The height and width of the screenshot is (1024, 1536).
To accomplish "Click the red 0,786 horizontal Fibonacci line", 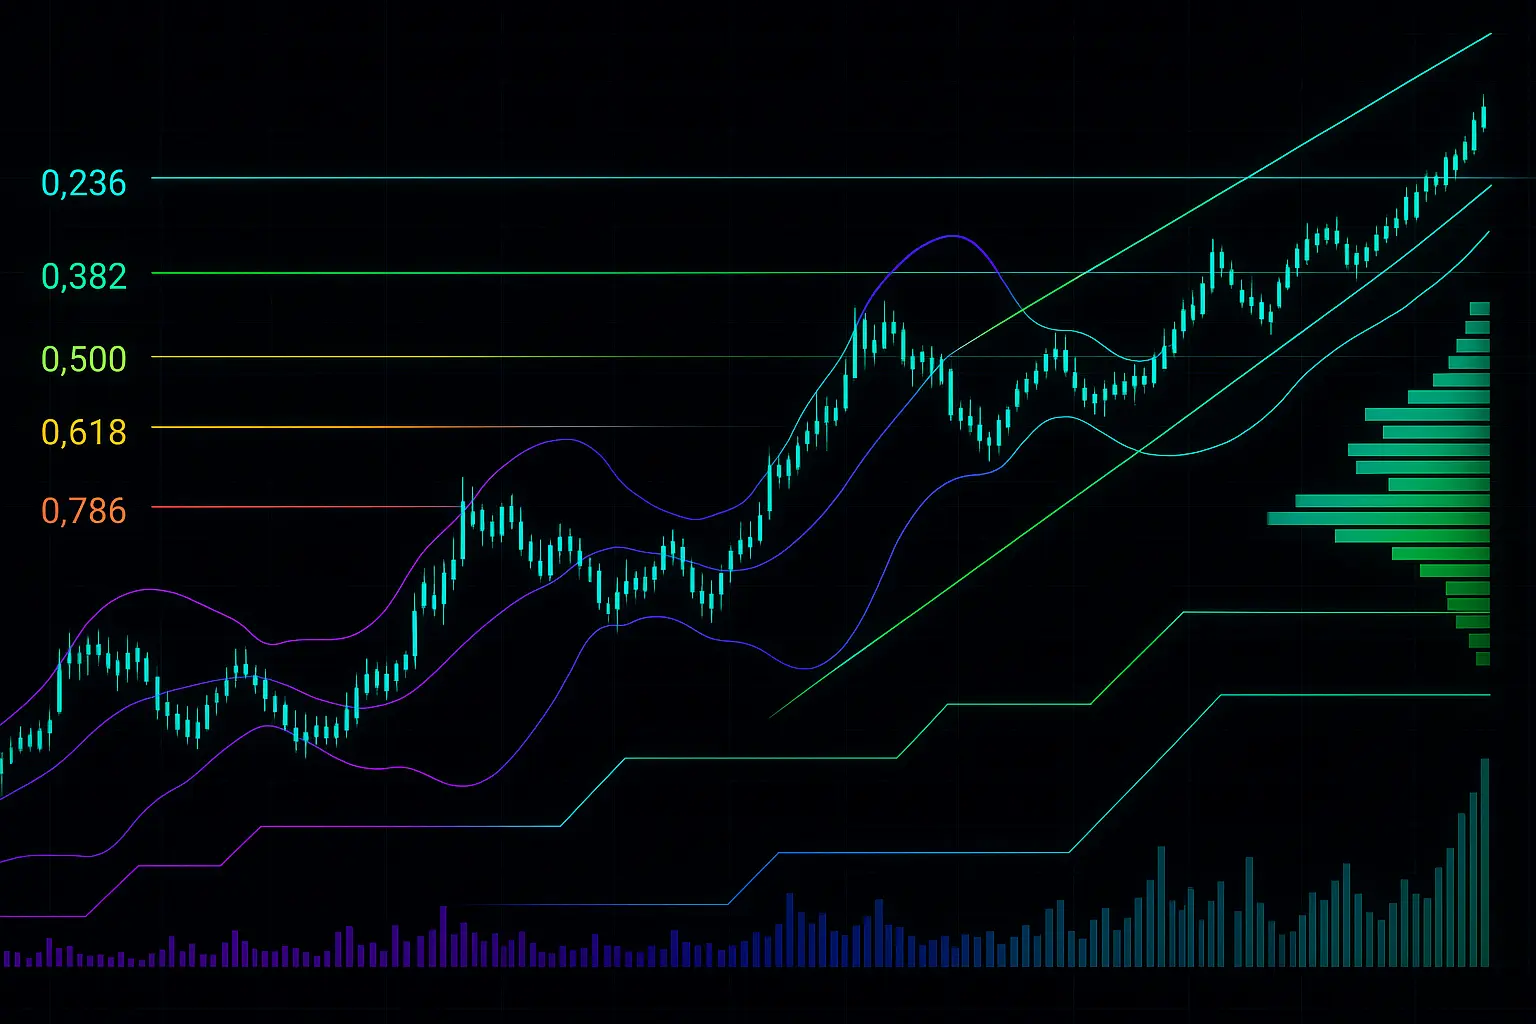I will coord(300,507).
